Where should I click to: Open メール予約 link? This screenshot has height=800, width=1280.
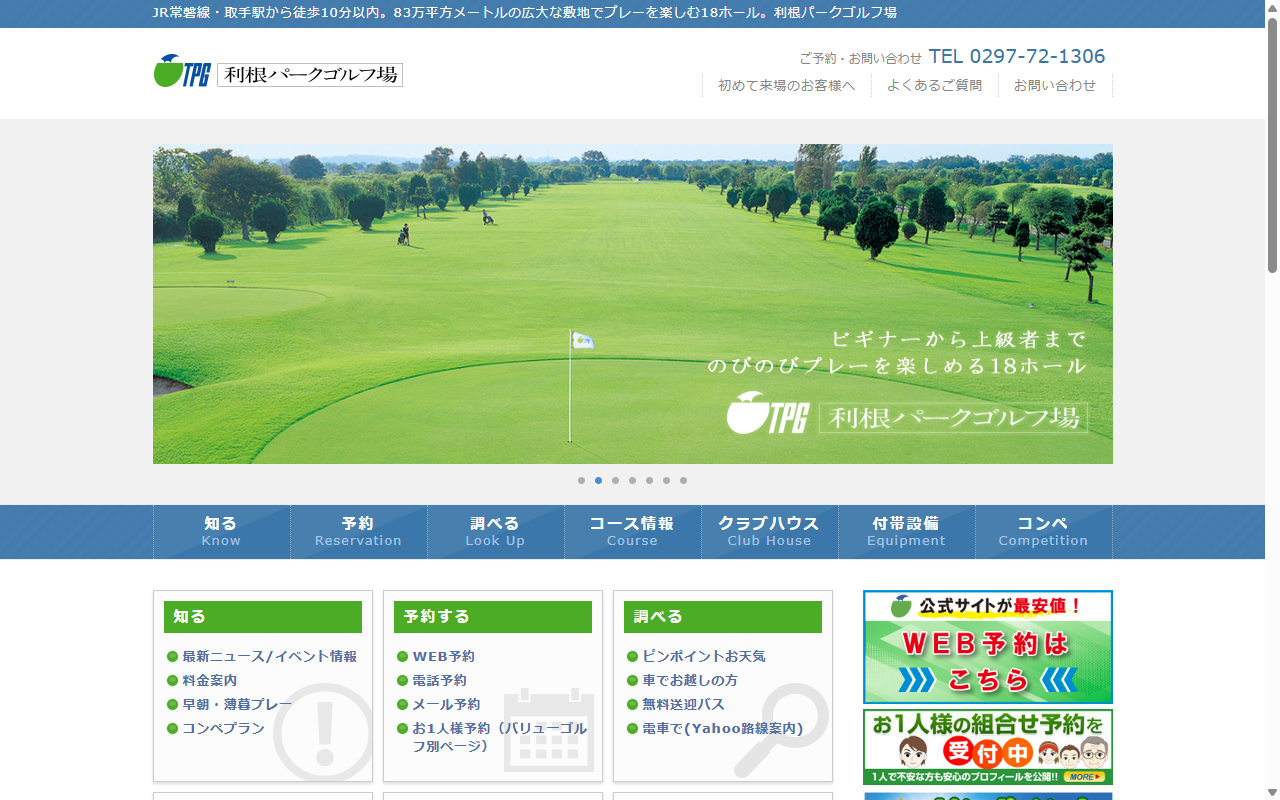pyautogui.click(x=446, y=705)
